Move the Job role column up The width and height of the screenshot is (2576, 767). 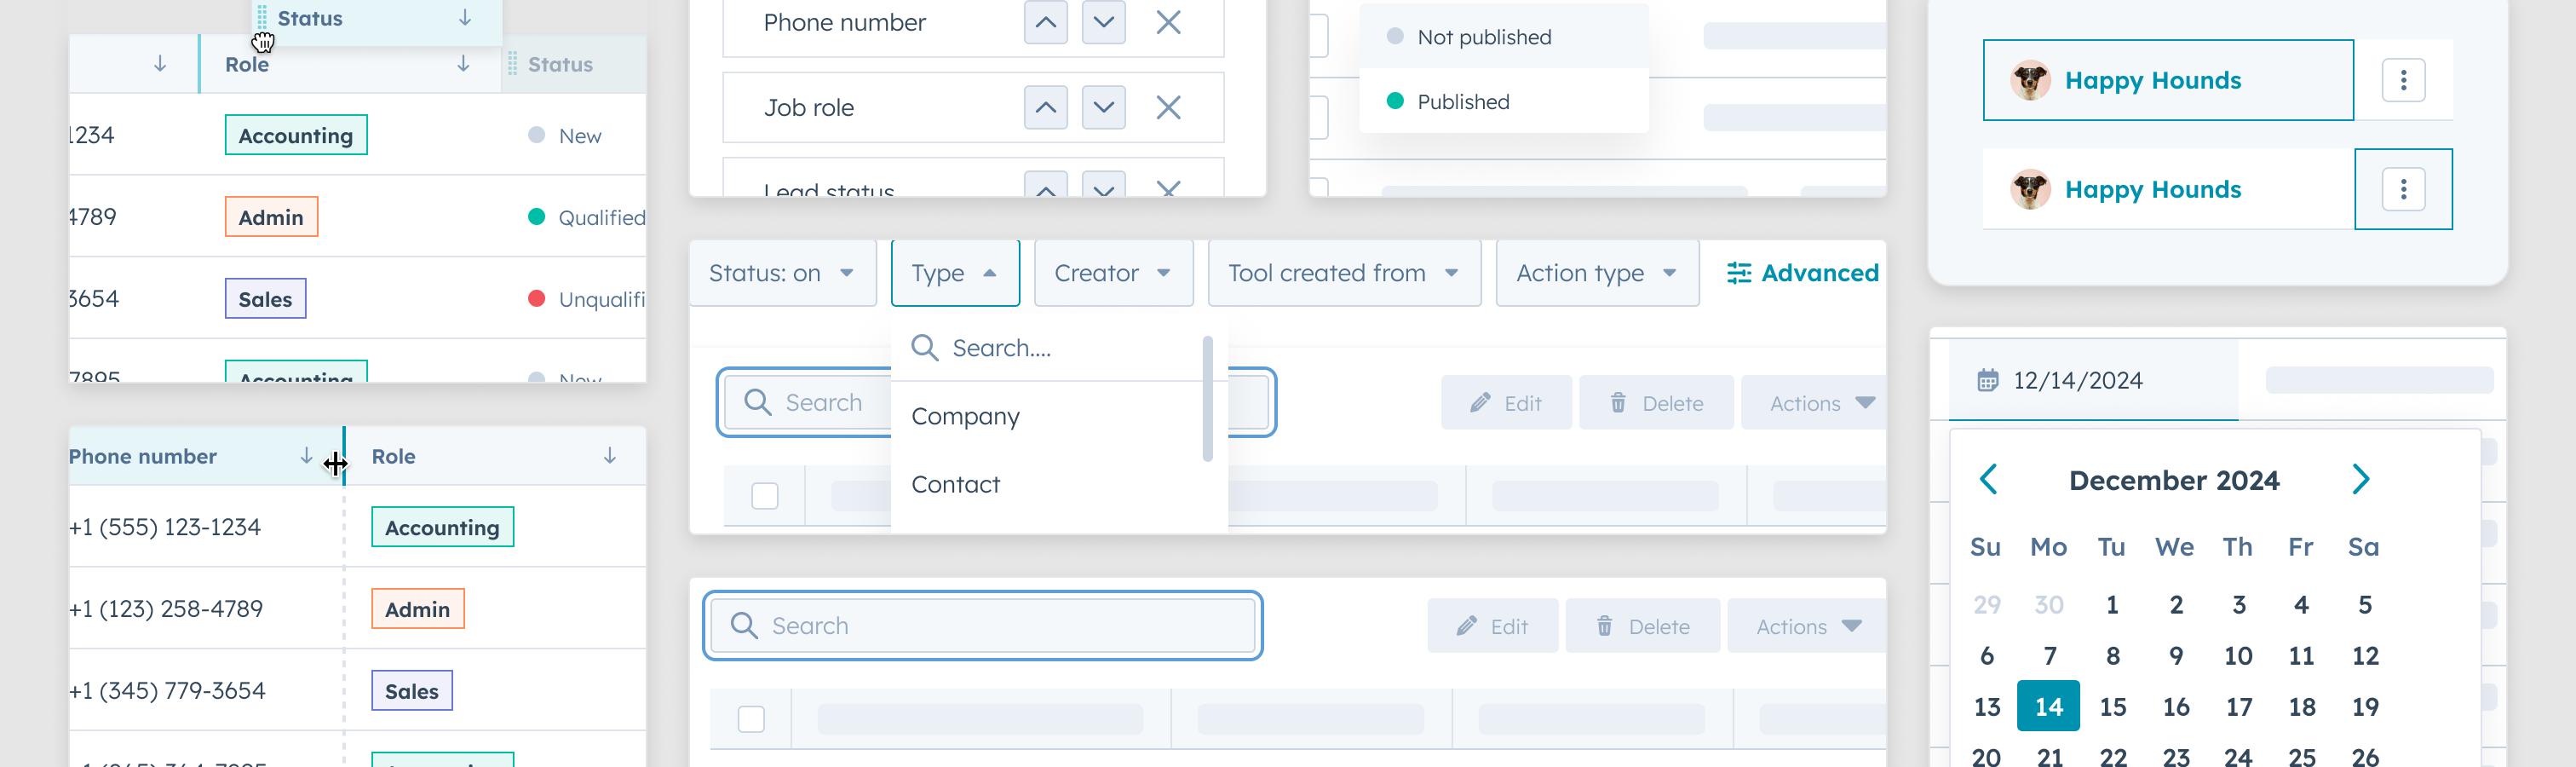pyautogui.click(x=1045, y=107)
